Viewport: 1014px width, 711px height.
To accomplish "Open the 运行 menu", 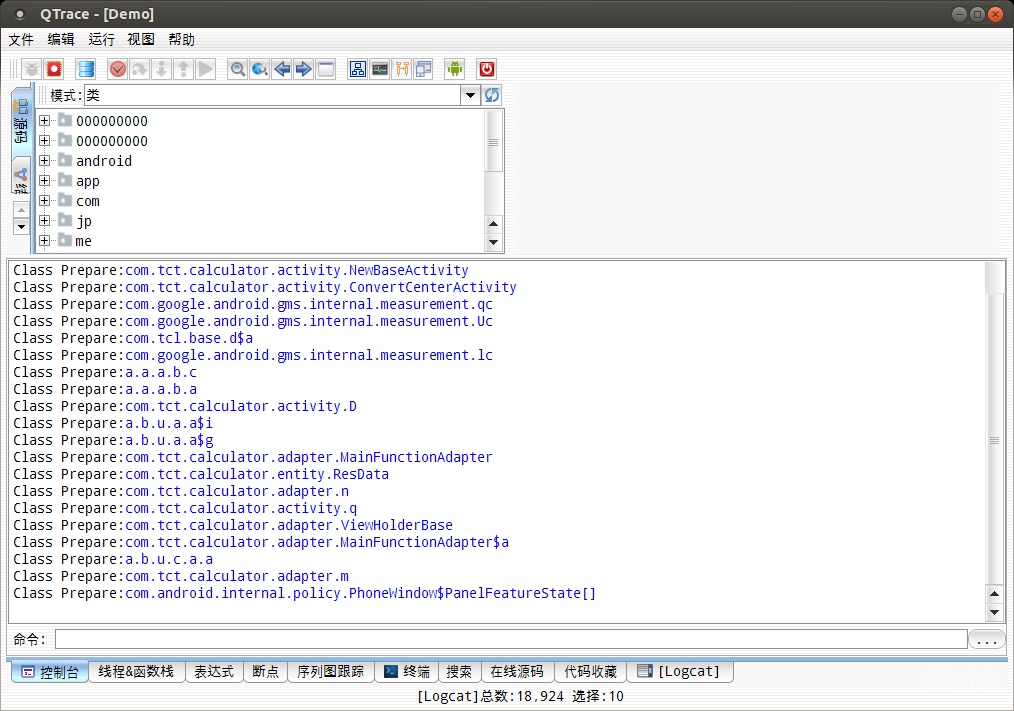I will (x=100, y=39).
